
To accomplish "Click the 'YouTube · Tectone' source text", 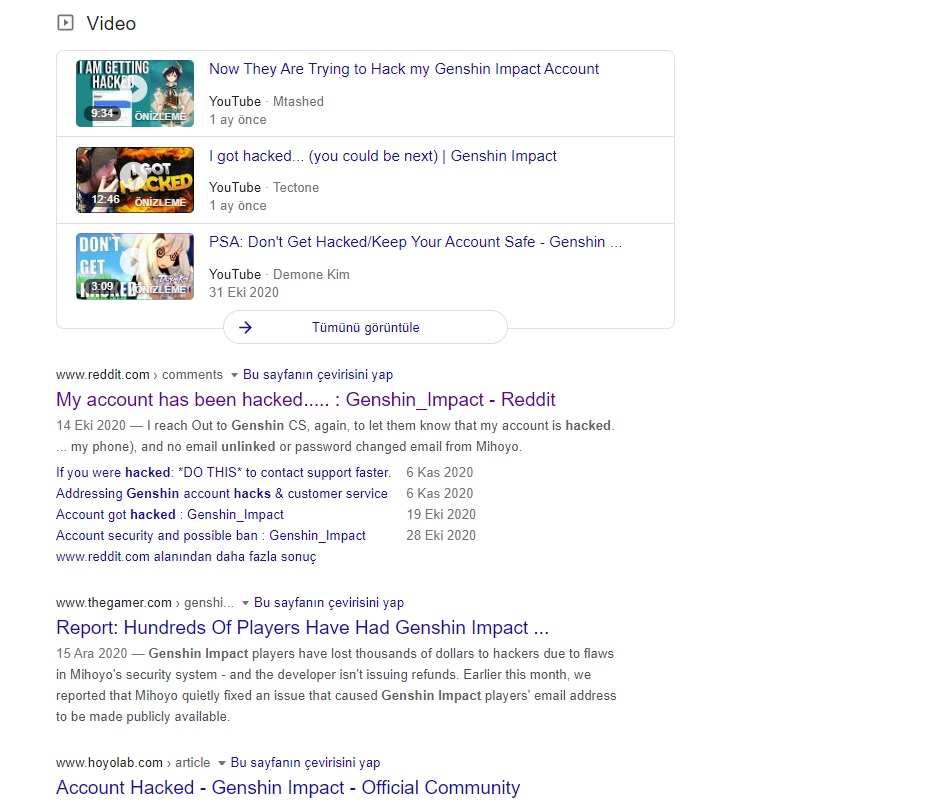I will pyautogui.click(x=264, y=188).
